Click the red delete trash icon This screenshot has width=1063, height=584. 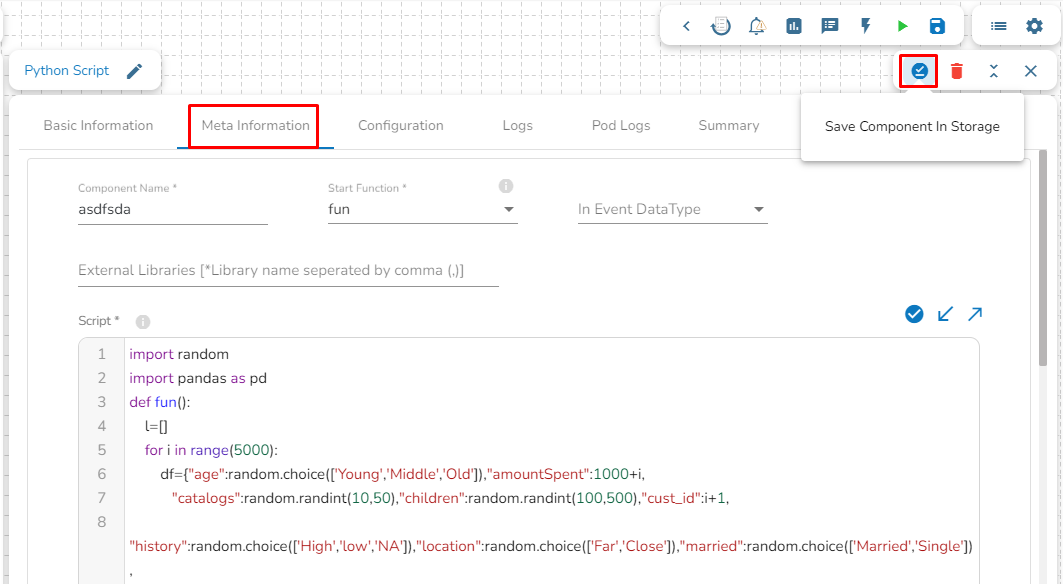tap(957, 71)
